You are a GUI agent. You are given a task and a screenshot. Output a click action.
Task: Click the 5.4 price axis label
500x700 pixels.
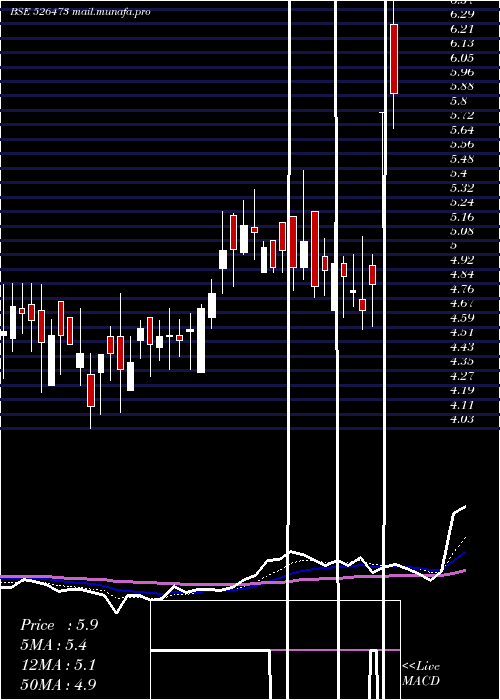pos(458,174)
